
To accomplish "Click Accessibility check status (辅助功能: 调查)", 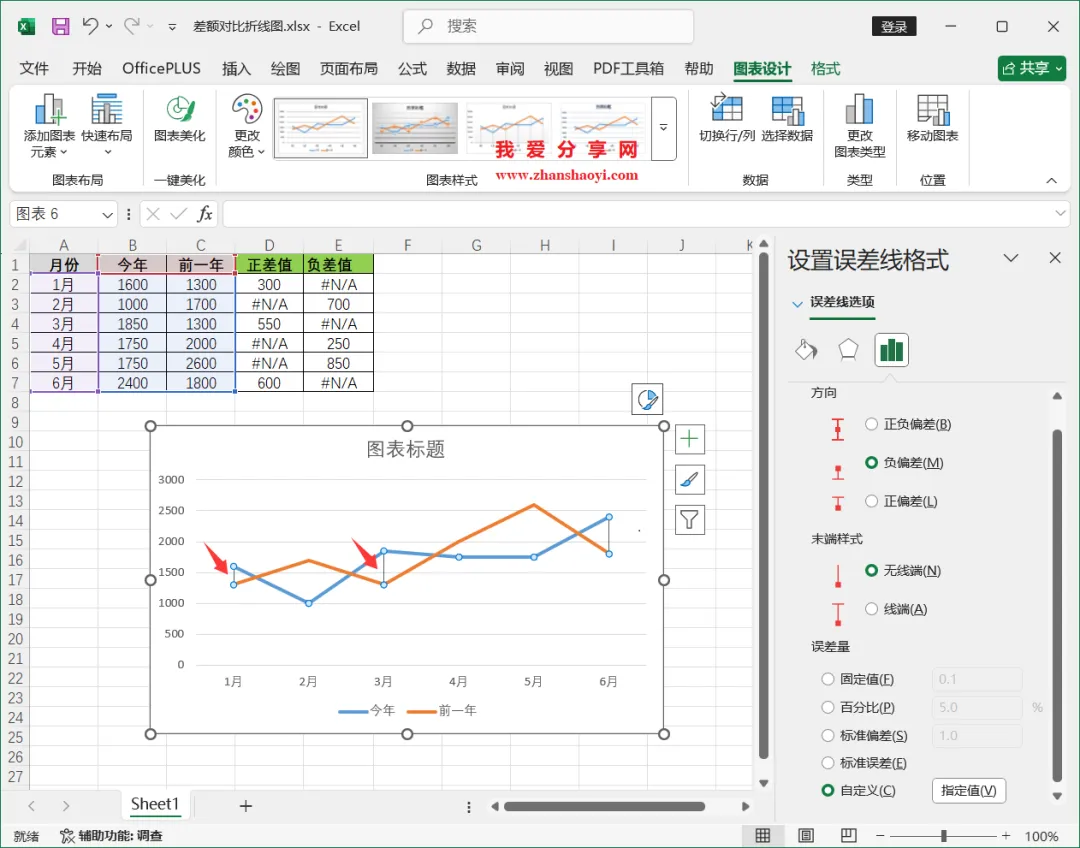I will pos(112,836).
